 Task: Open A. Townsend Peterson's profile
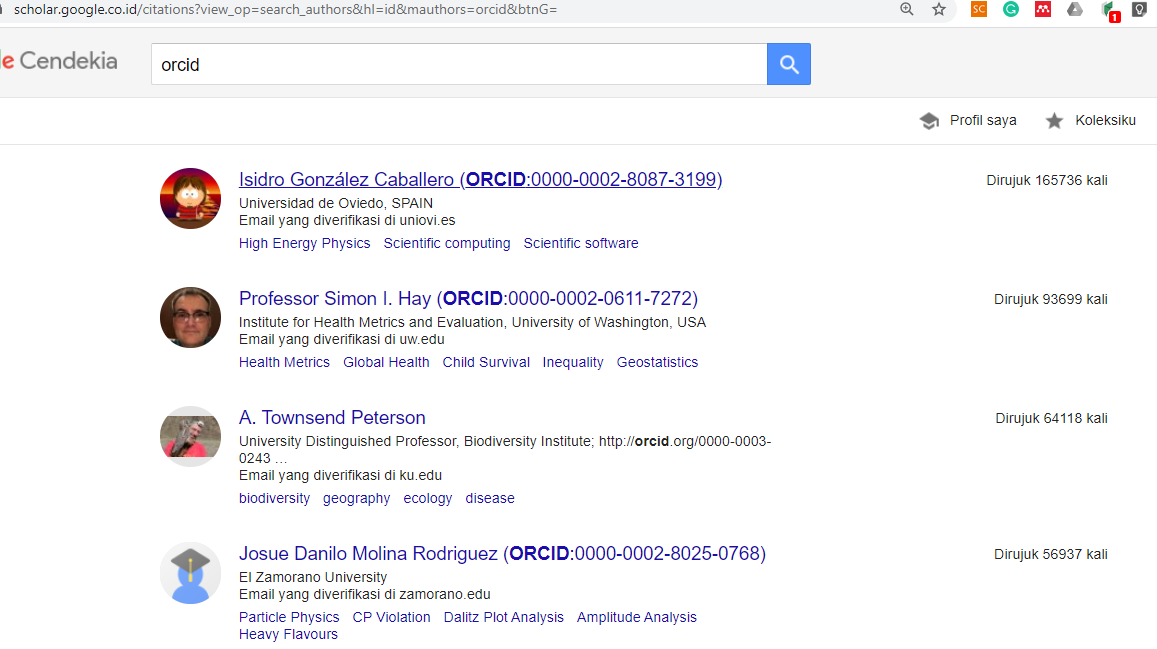click(332, 418)
